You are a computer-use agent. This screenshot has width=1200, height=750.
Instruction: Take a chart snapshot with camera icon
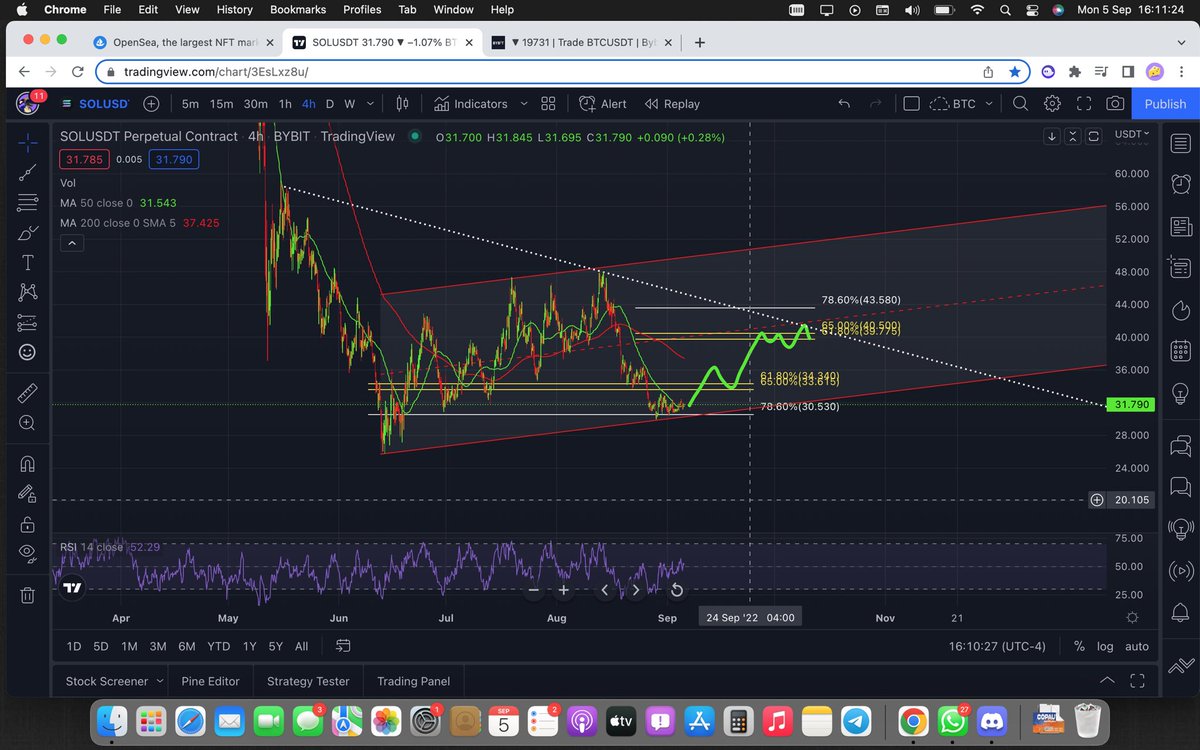pos(1114,103)
